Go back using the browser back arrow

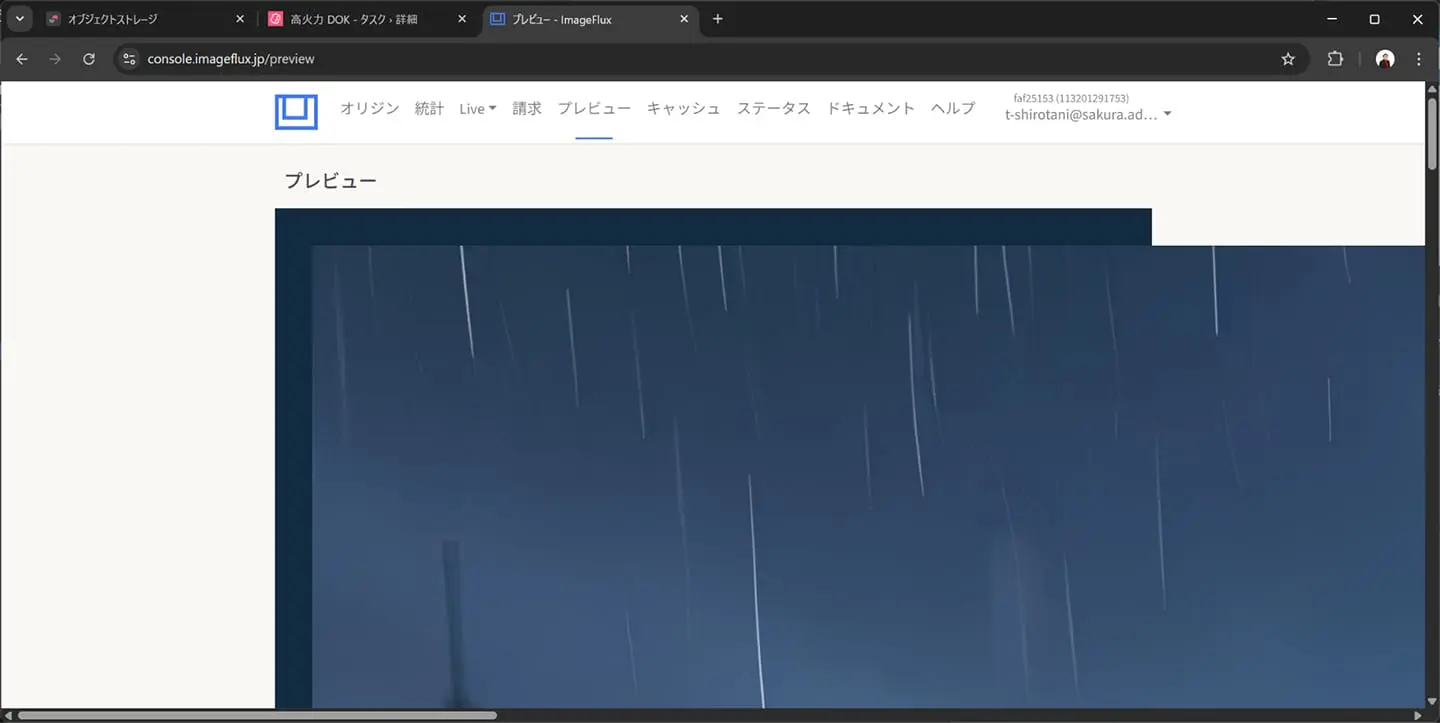[x=22, y=59]
